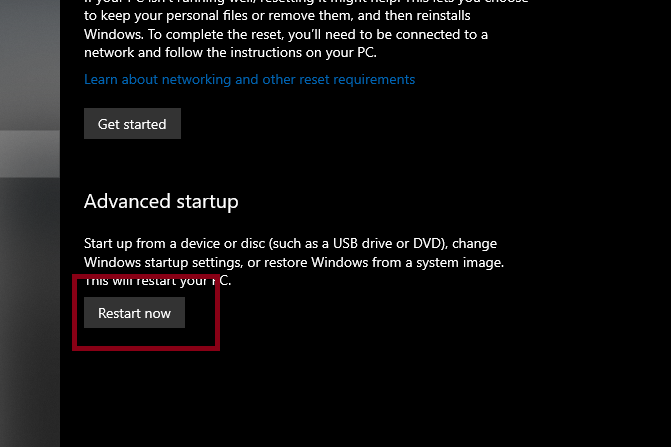Click 'connected to a' in reset paragraph
This screenshot has height=447, width=671.
click(x=442, y=34)
